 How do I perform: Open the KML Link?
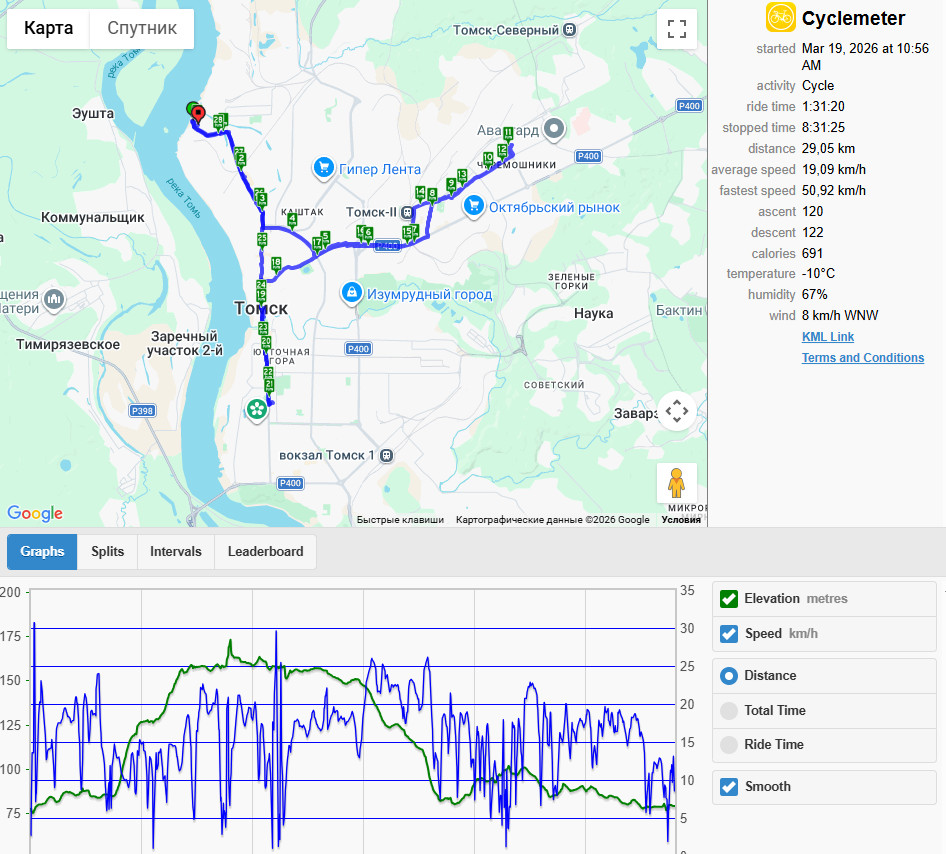[828, 337]
